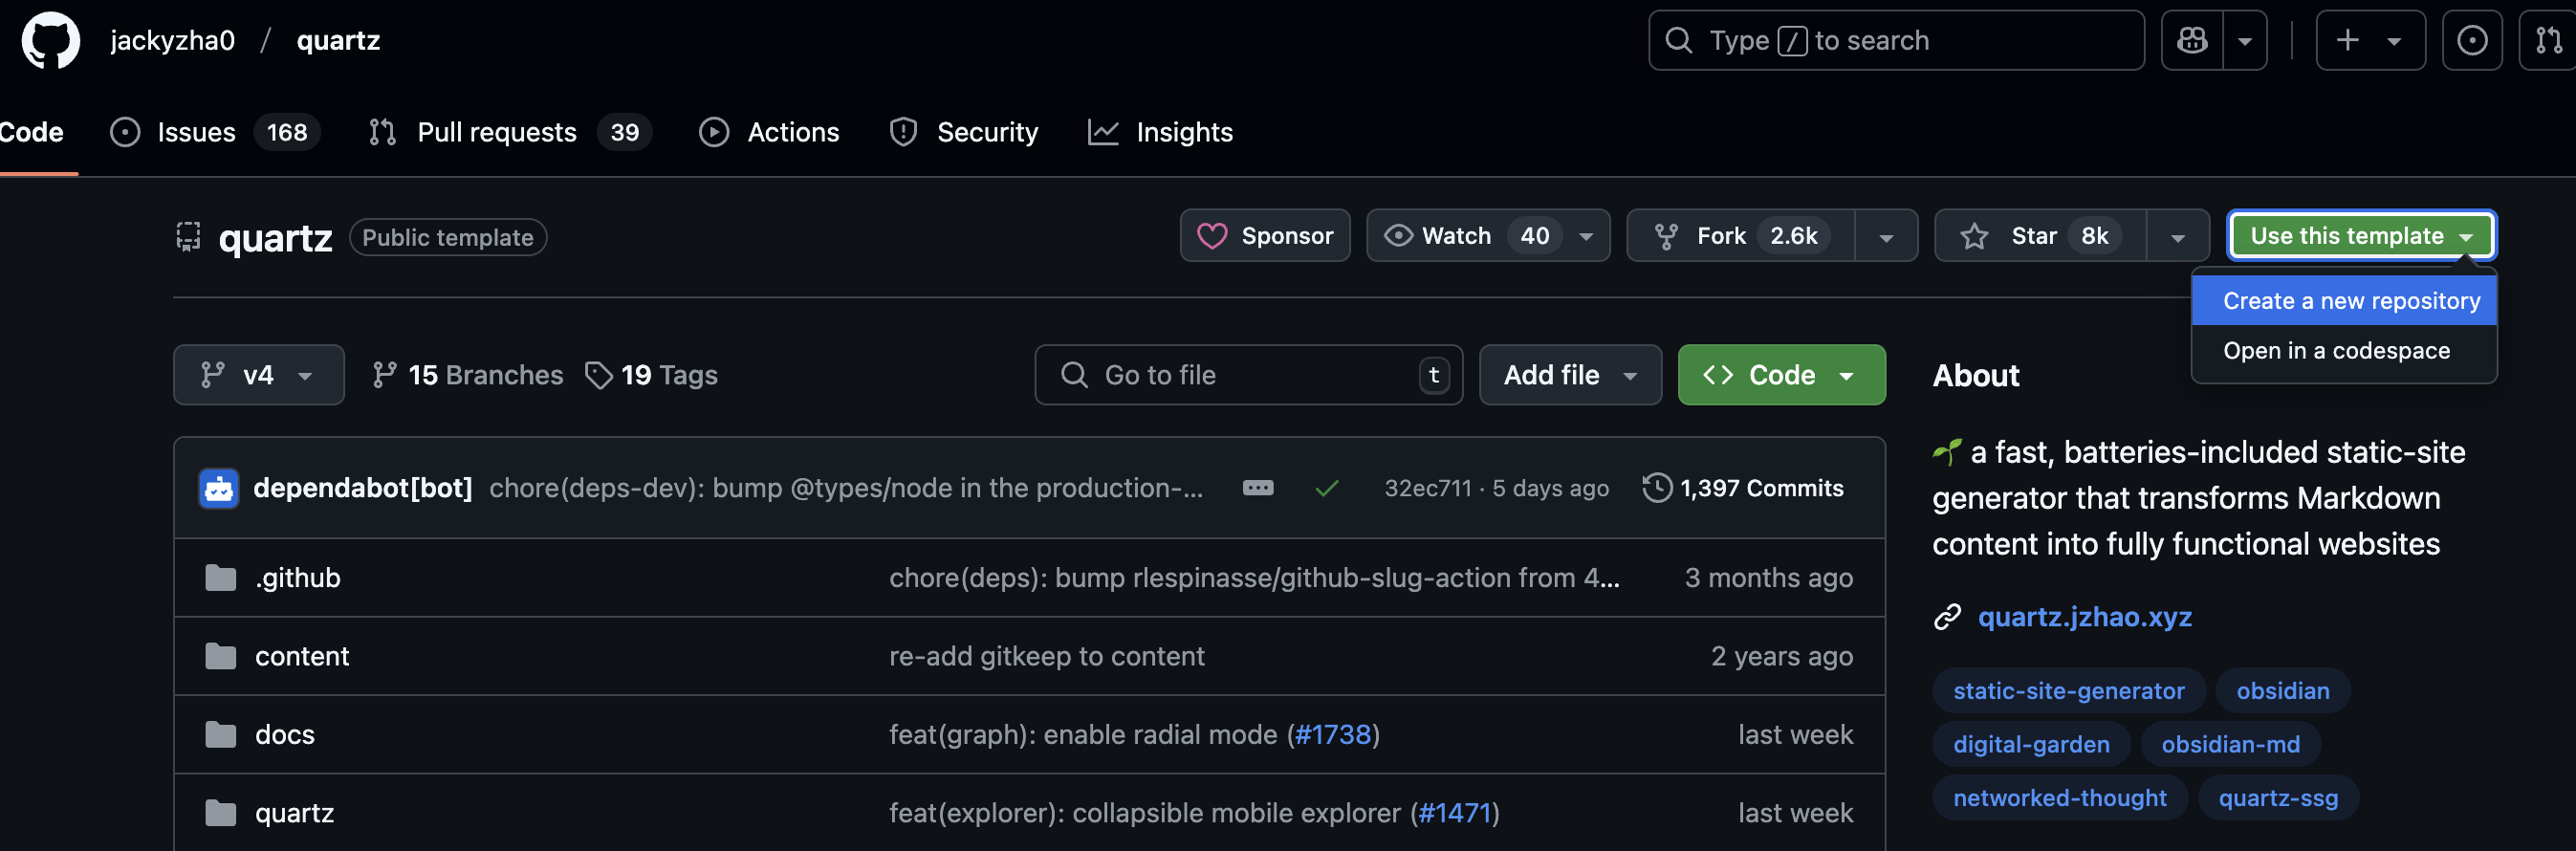Image resolution: width=2576 pixels, height=851 pixels.
Task: Open pull request #1471 link
Action: (1455, 813)
